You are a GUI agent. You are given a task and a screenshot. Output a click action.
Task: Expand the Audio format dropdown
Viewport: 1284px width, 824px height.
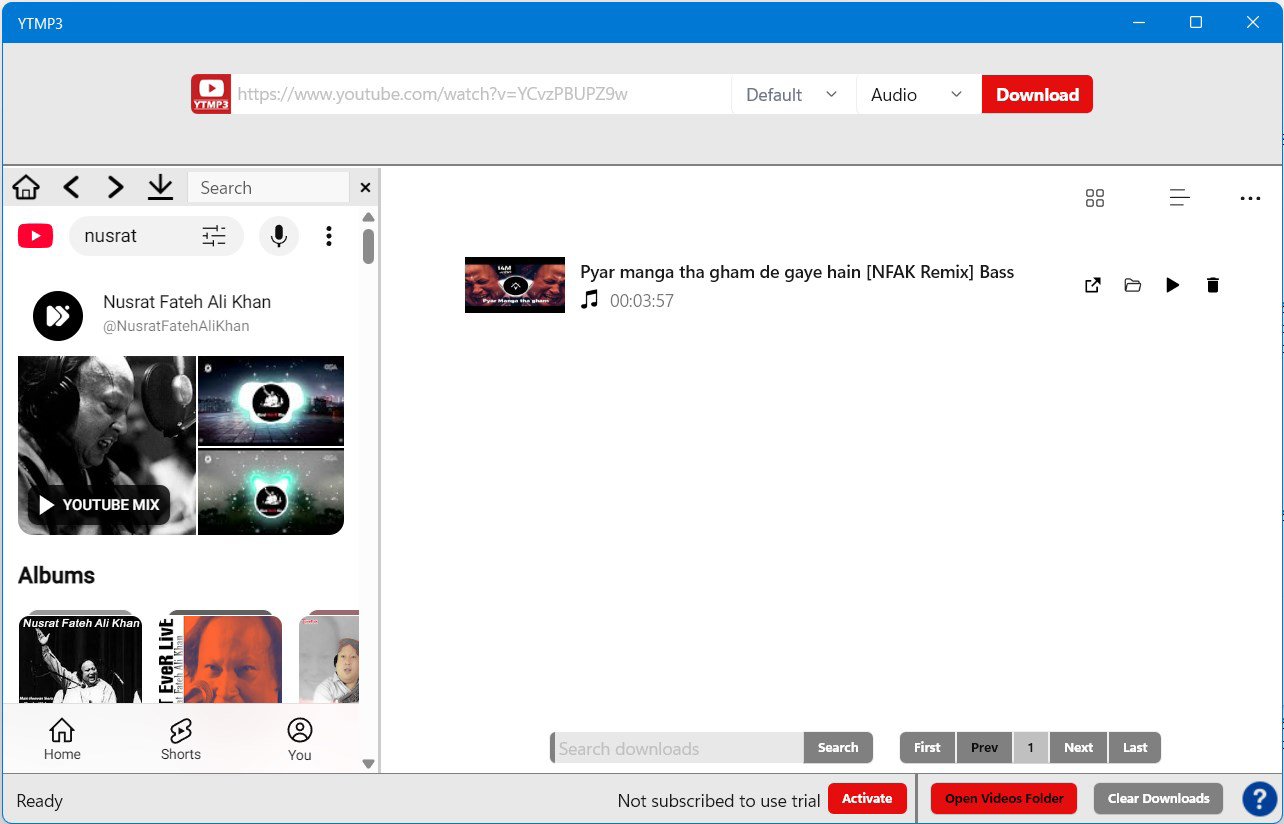click(x=918, y=94)
